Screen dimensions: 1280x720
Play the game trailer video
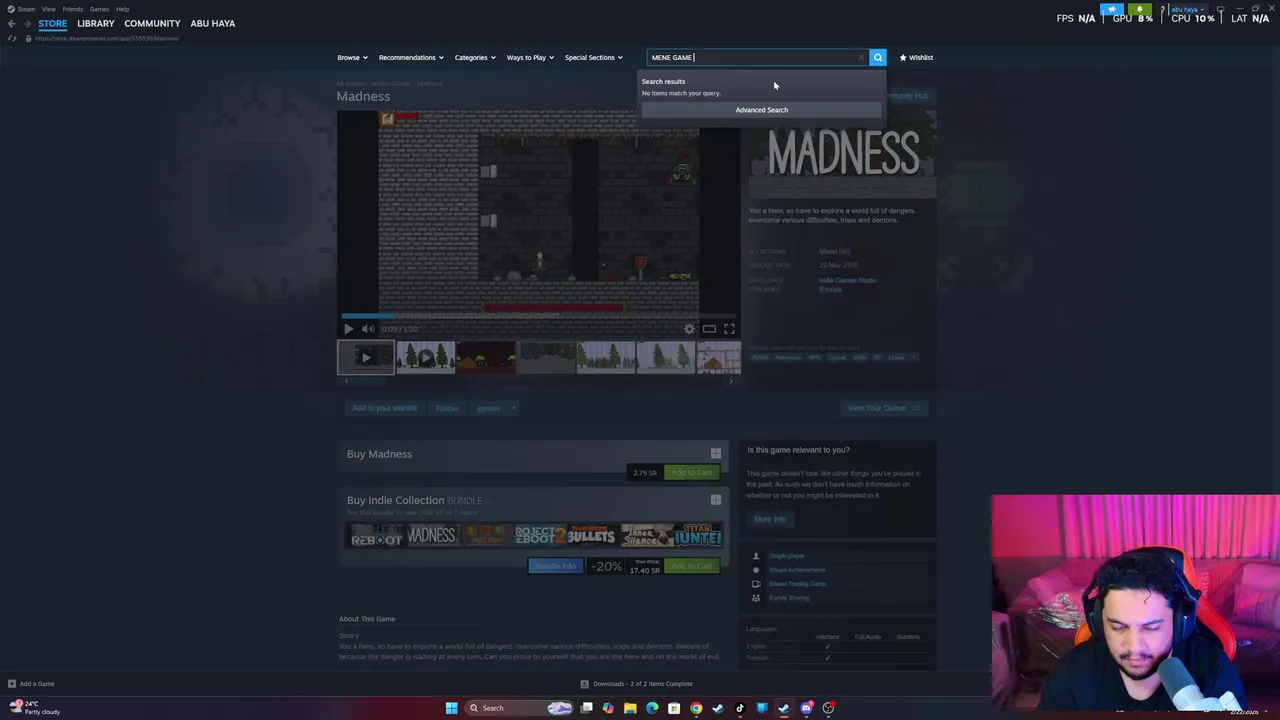348,329
